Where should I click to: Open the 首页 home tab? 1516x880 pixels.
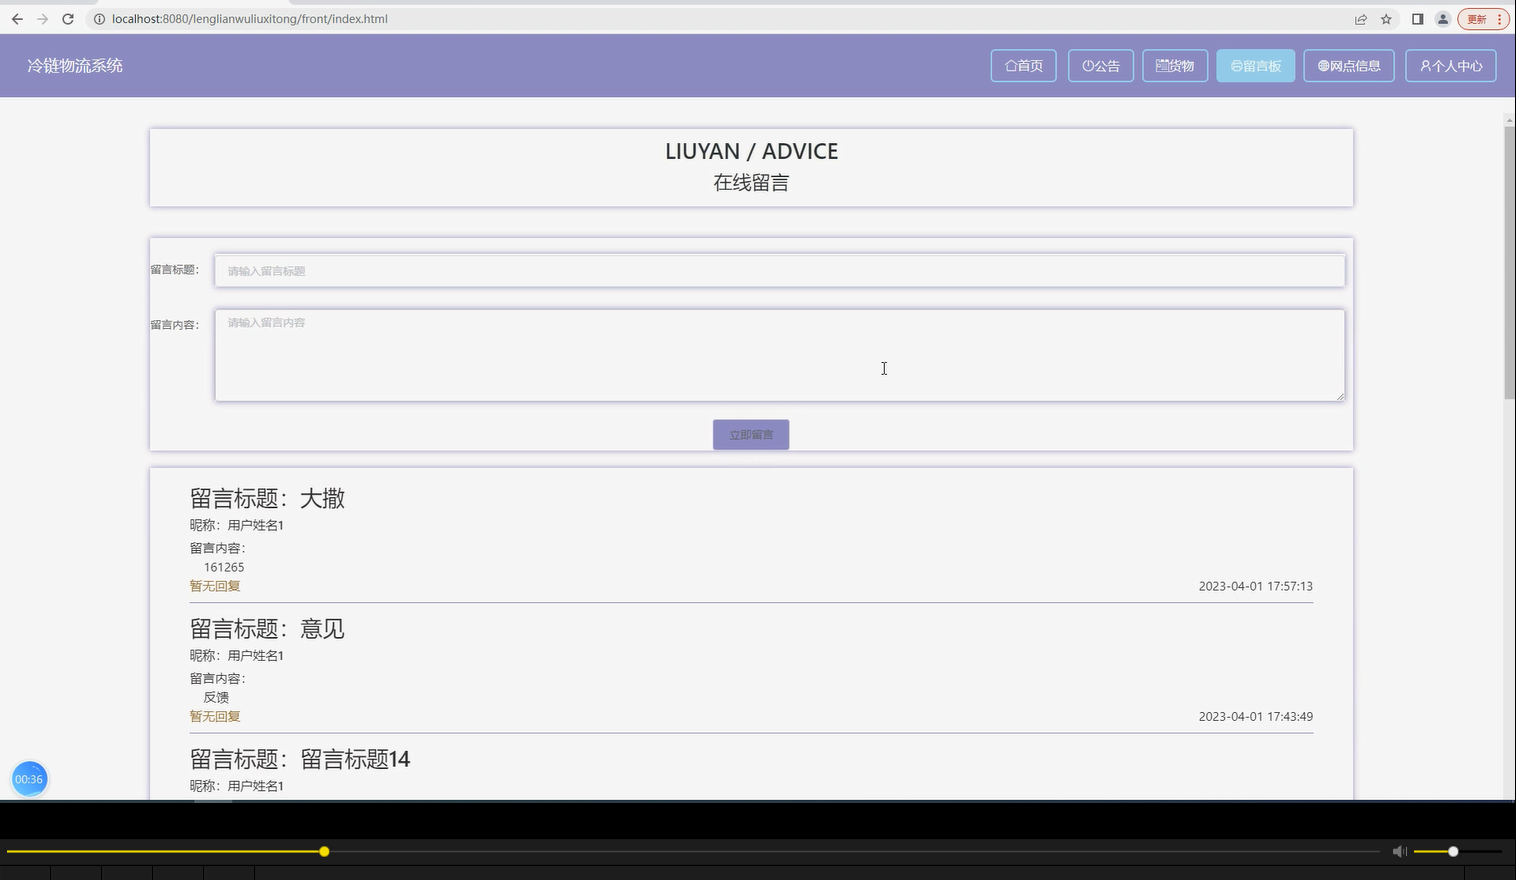[1024, 66]
